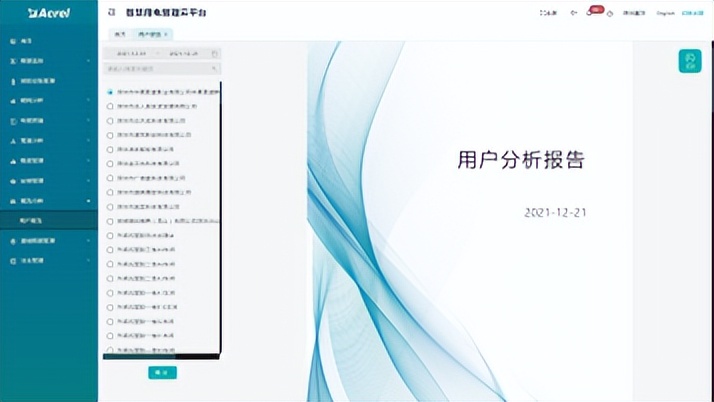The height and width of the screenshot is (402, 714).
Task: Click the text link left of English
Action: tap(634, 13)
